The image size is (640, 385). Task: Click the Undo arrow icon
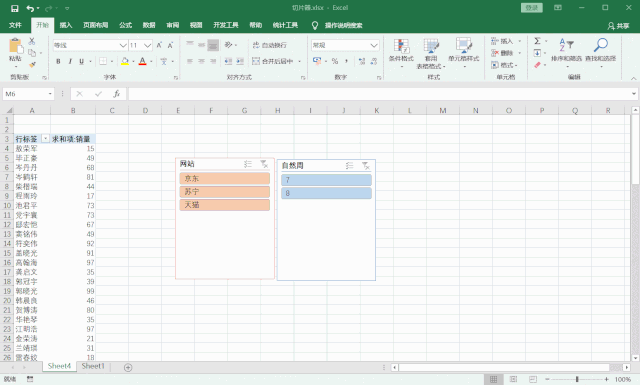[x=30, y=8]
